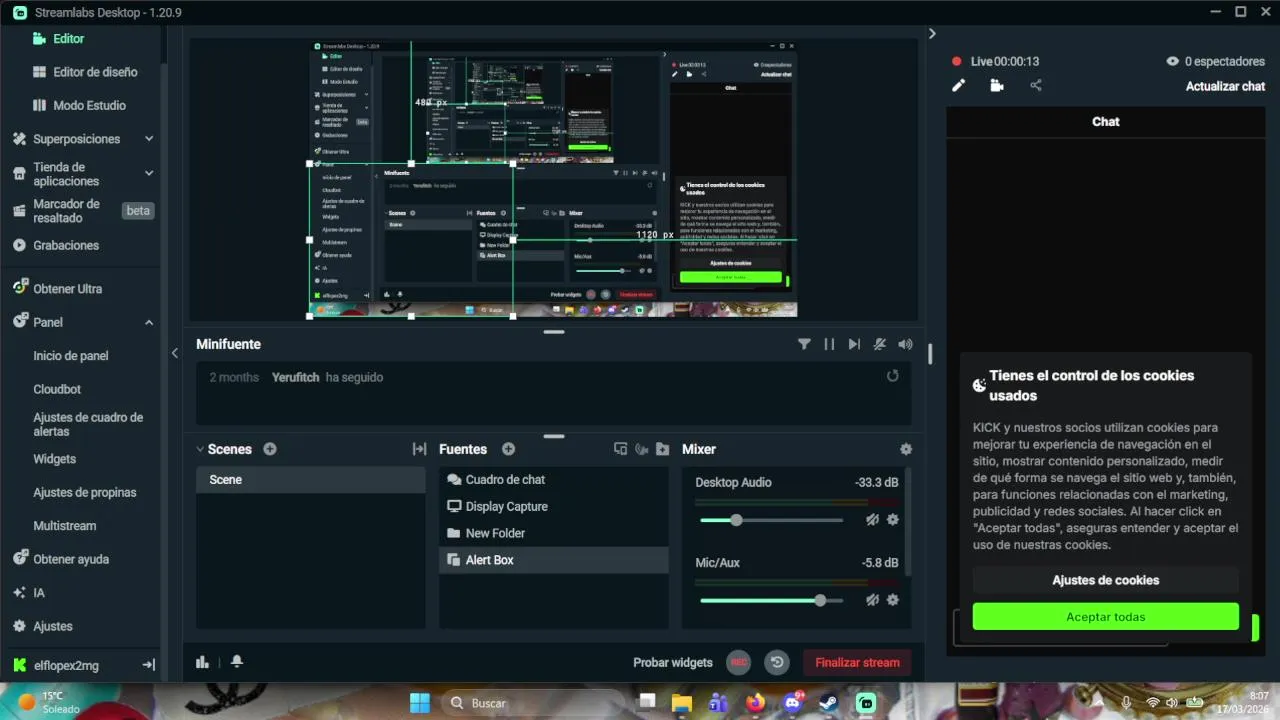This screenshot has height=720, width=1280.
Task: Toggle mute event sounds bell icon
Action: coord(879,344)
